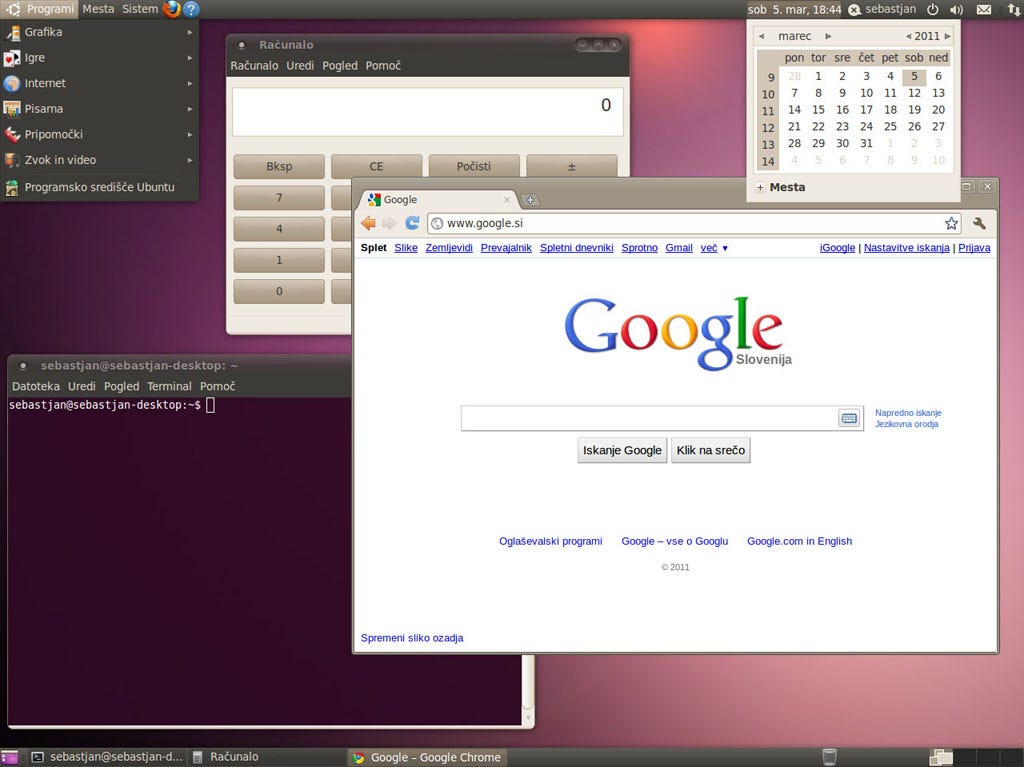Click the Klik na srečo button
This screenshot has height=767, width=1024.
(x=711, y=450)
